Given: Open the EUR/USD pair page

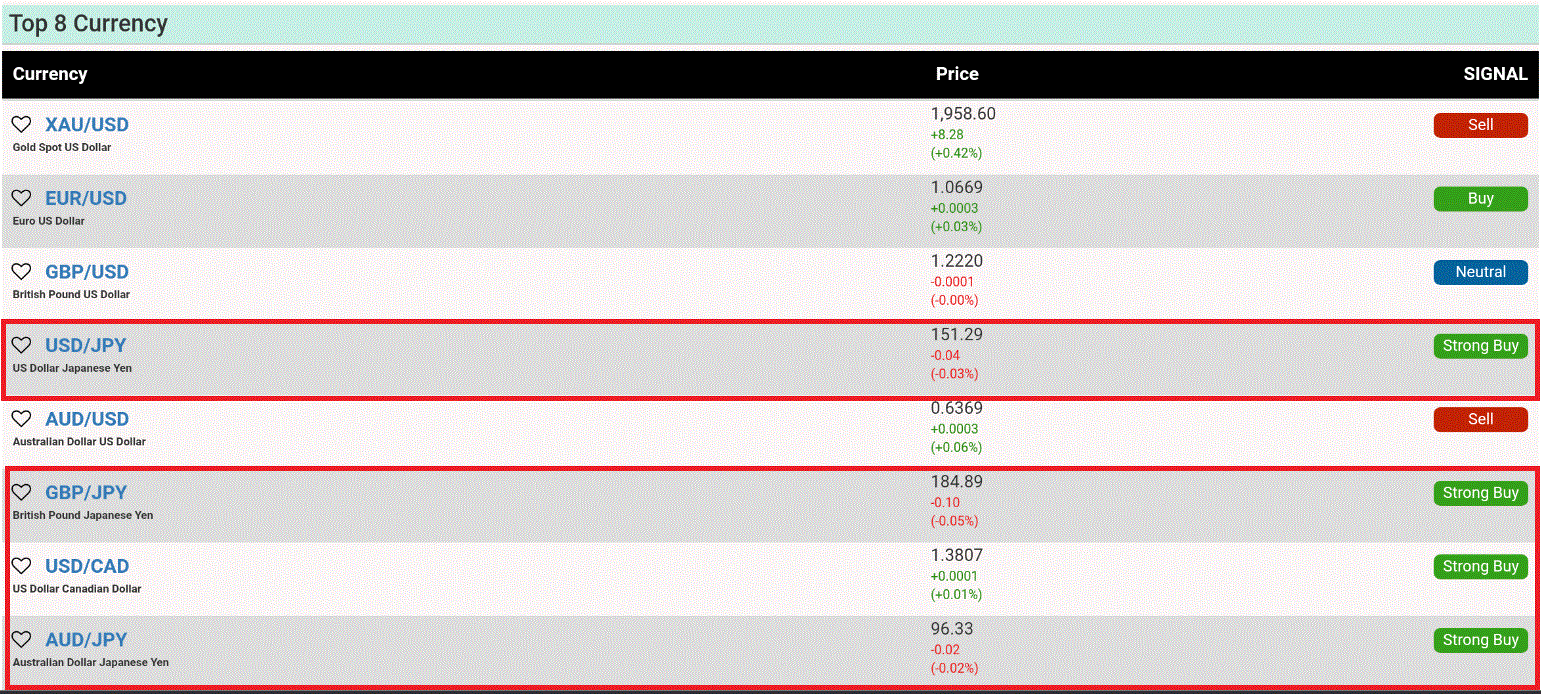Looking at the screenshot, I should coord(86,198).
